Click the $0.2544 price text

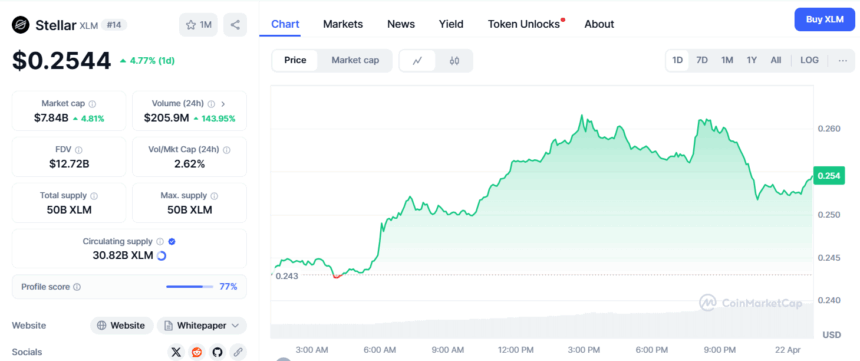point(61,61)
